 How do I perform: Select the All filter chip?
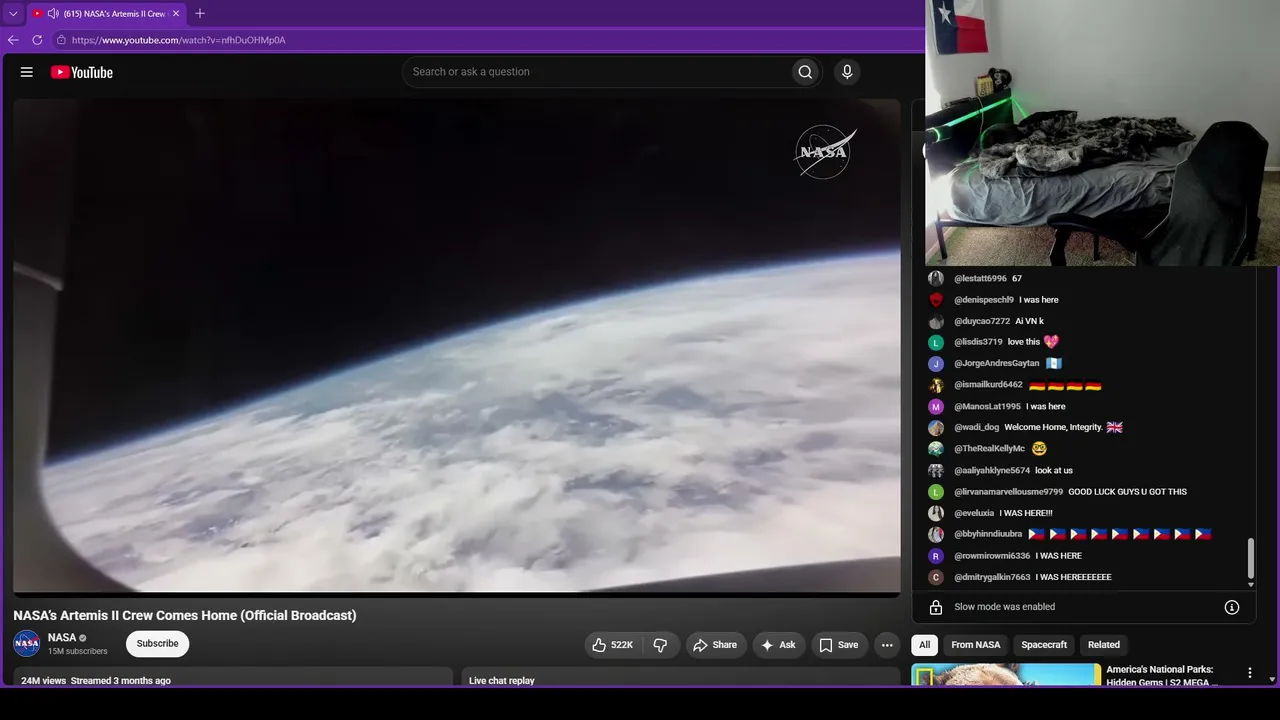point(925,645)
